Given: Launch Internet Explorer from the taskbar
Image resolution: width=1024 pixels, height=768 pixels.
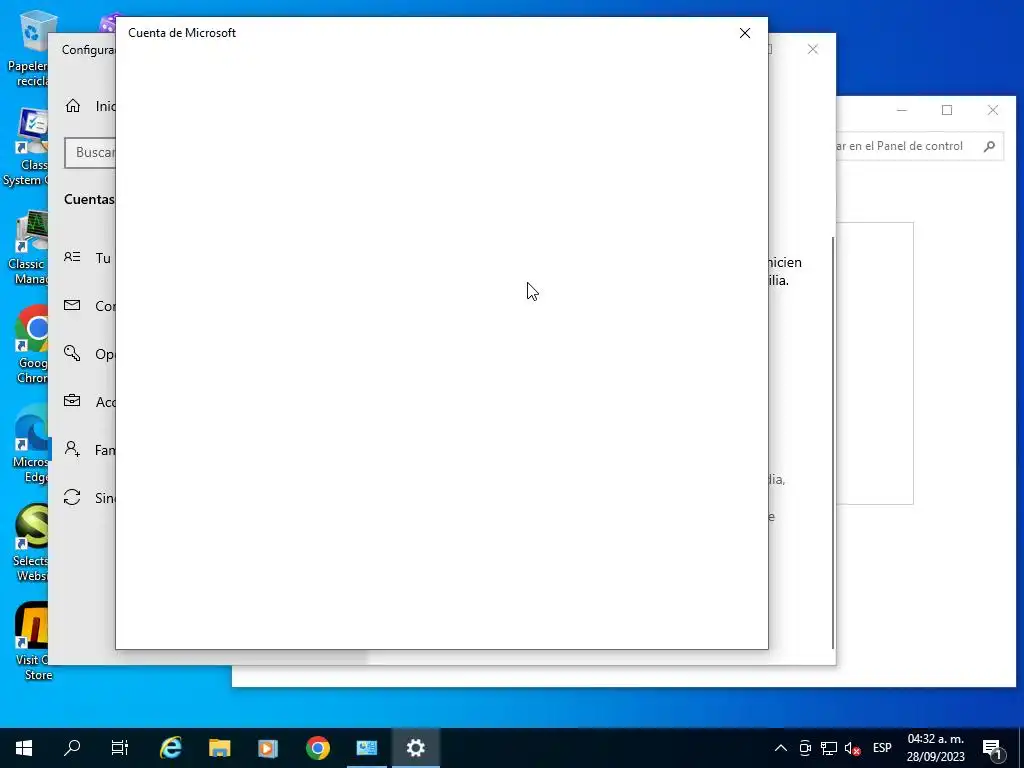Looking at the screenshot, I should coord(171,748).
